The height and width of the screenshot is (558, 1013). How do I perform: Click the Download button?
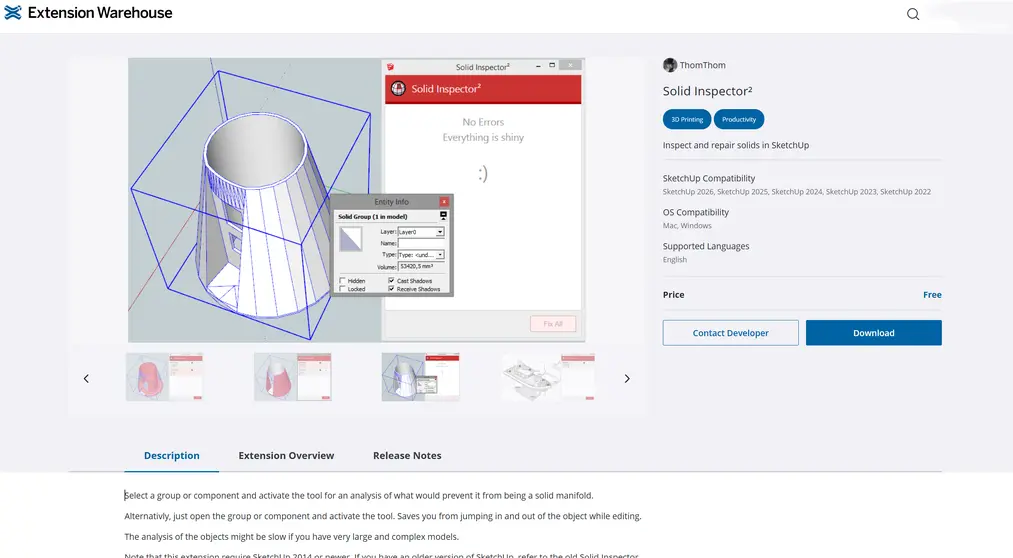873,333
